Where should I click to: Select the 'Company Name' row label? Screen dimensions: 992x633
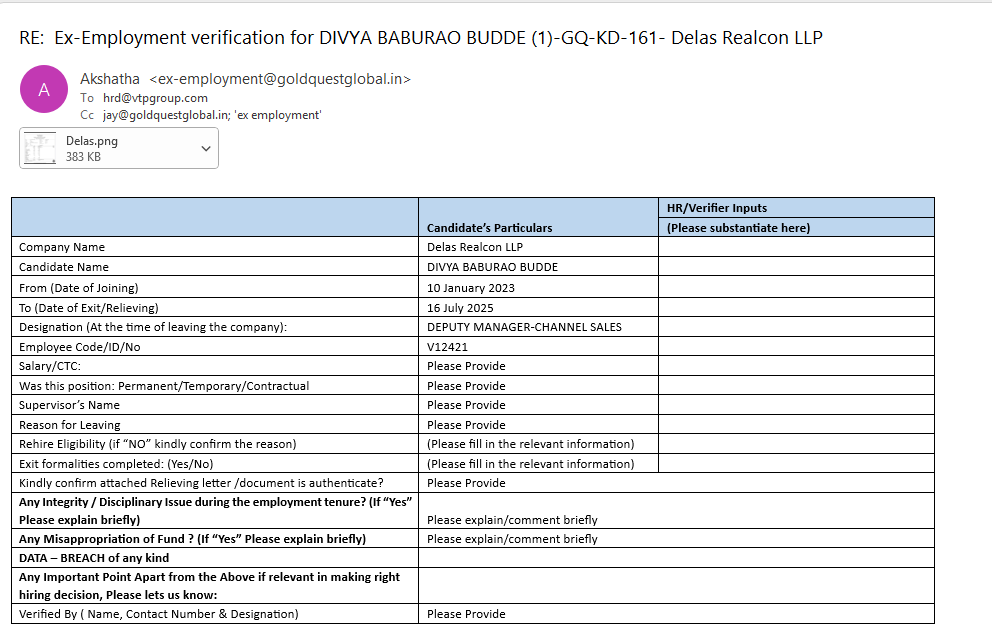coord(62,247)
